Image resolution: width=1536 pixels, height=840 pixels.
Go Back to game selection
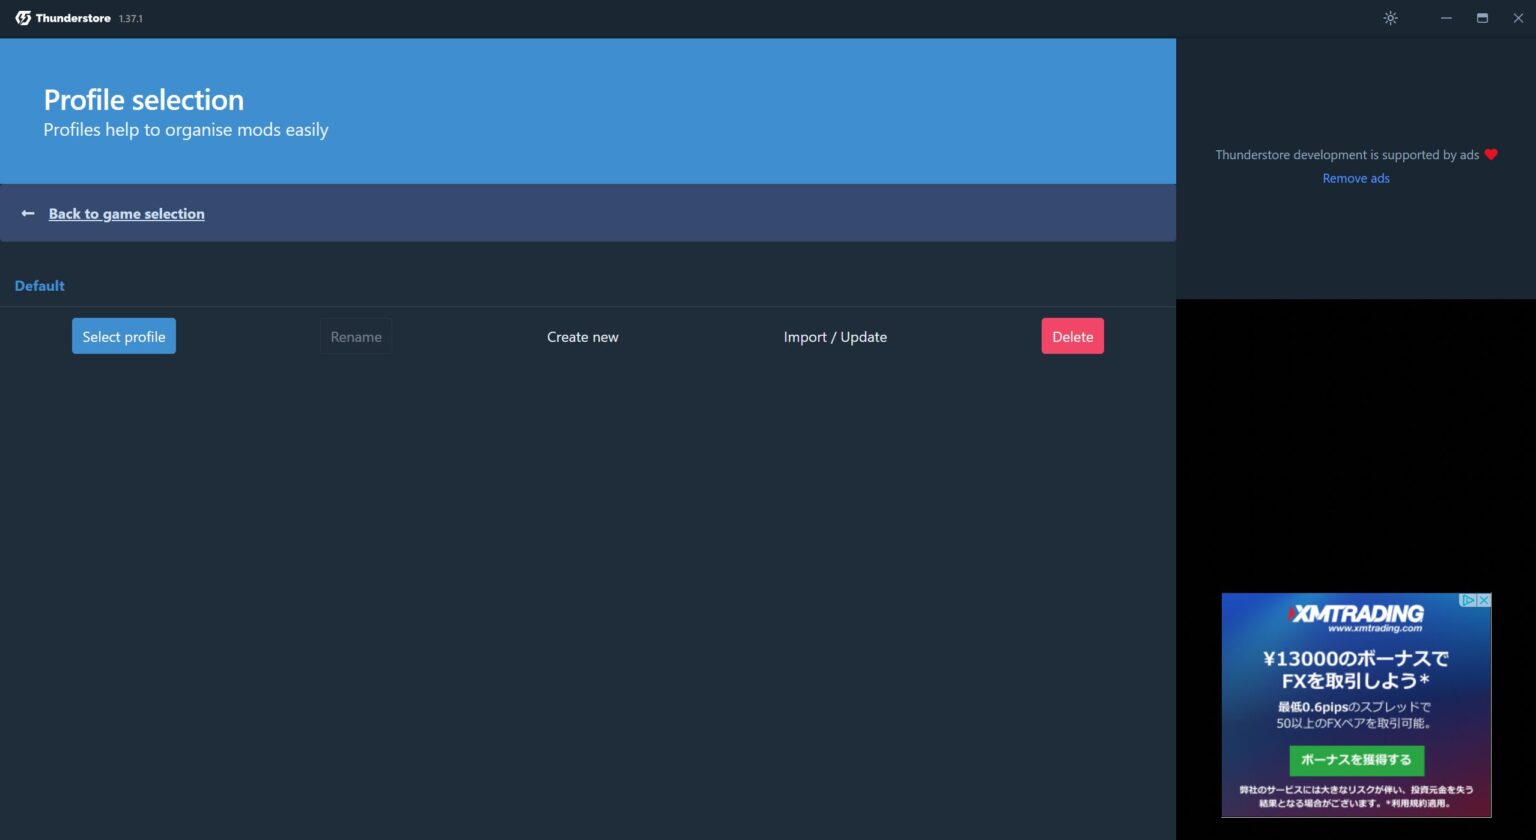click(x=126, y=213)
